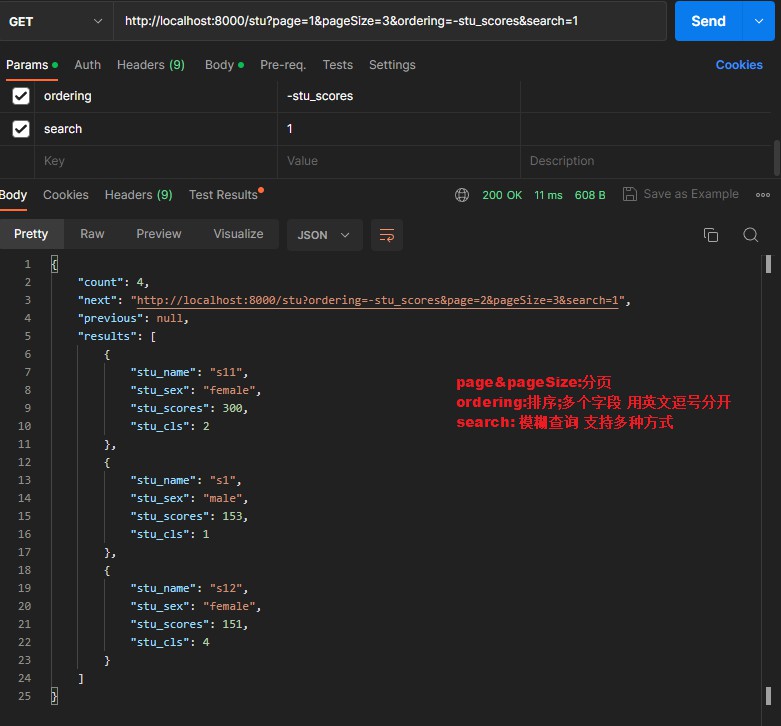781x726 pixels.
Task: Open the Send options dropdown arrow
Action: click(759, 21)
